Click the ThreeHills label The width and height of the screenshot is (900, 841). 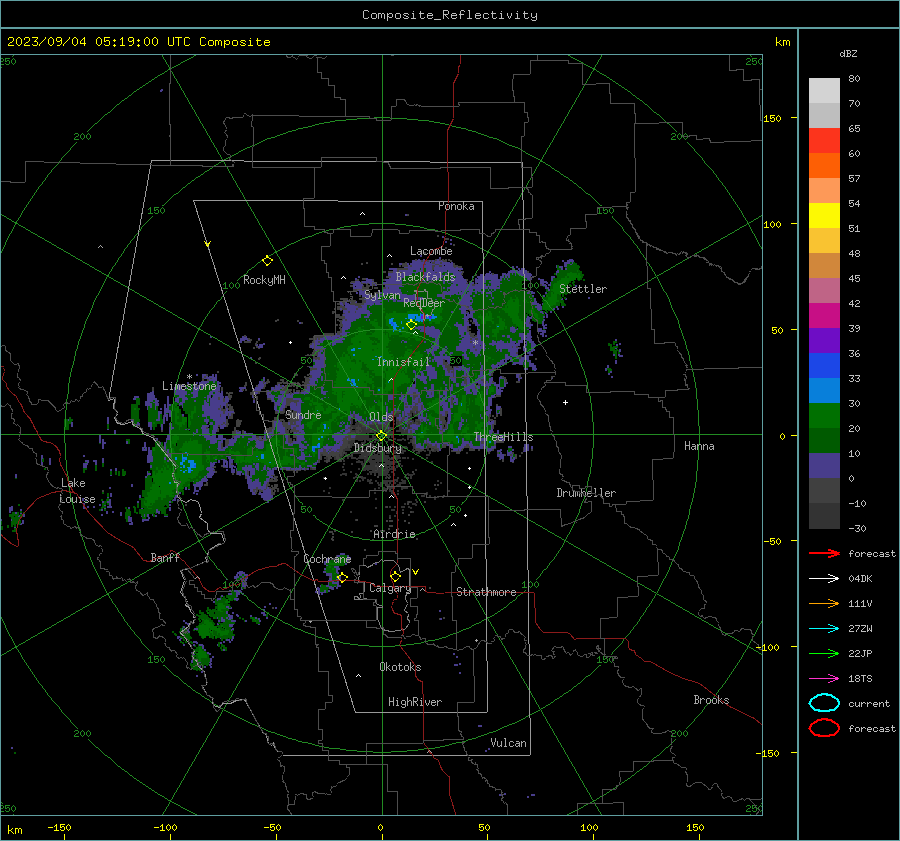[503, 437]
